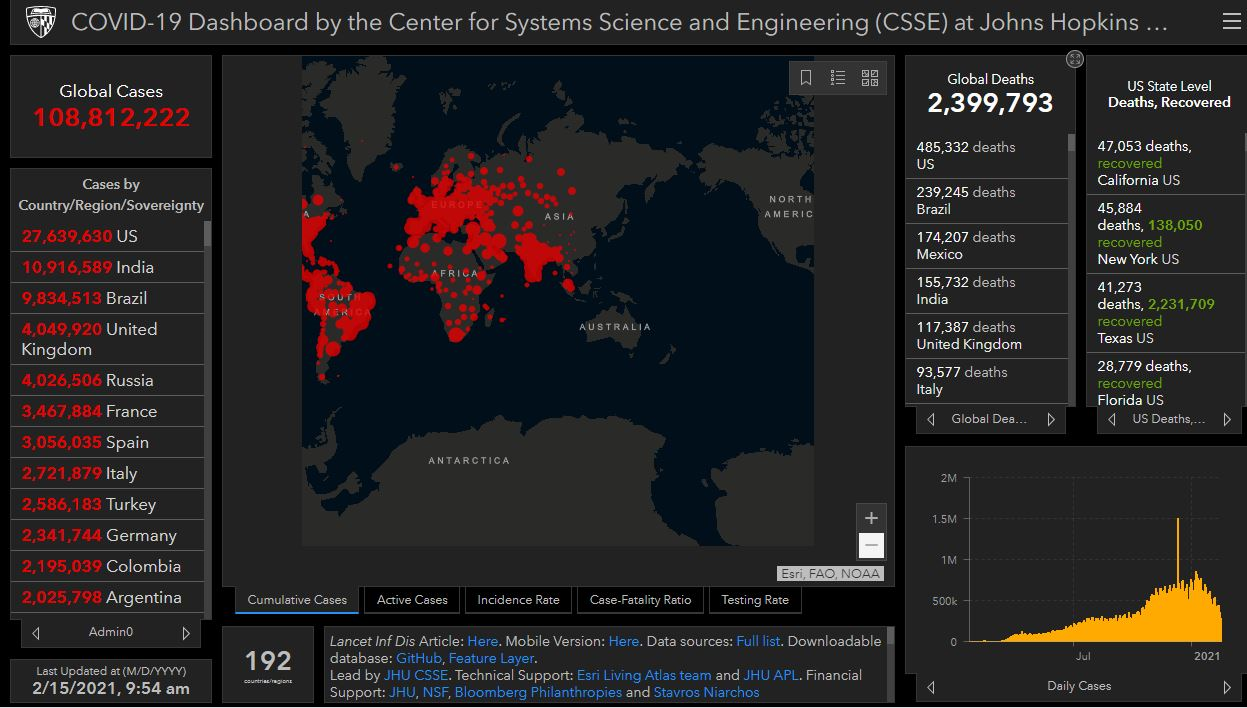Screen dimensions: 1247x708
Task: Select United Kingdom in the cases list
Action: tap(107, 339)
